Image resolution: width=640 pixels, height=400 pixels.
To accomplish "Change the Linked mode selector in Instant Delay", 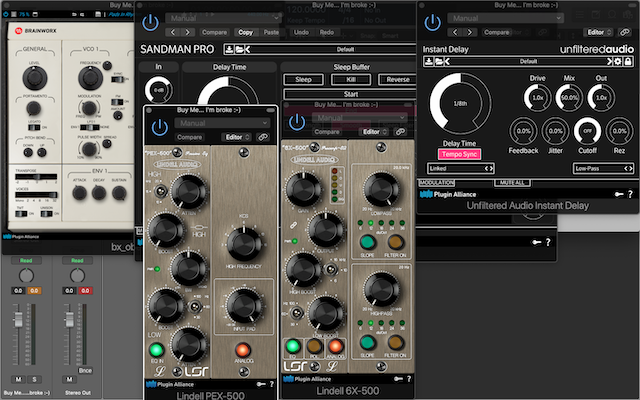I will [460, 168].
